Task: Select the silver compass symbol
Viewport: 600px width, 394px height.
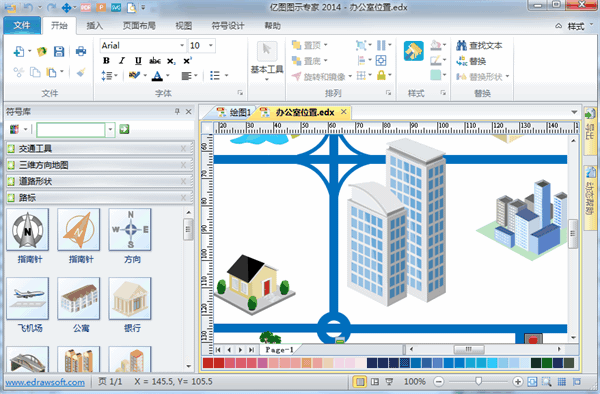Action: 28,230
